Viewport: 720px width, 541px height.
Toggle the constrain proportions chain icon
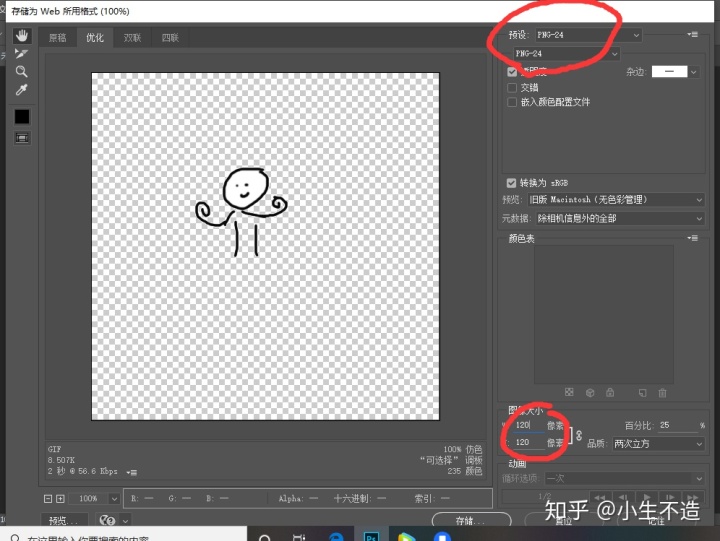coord(579,435)
